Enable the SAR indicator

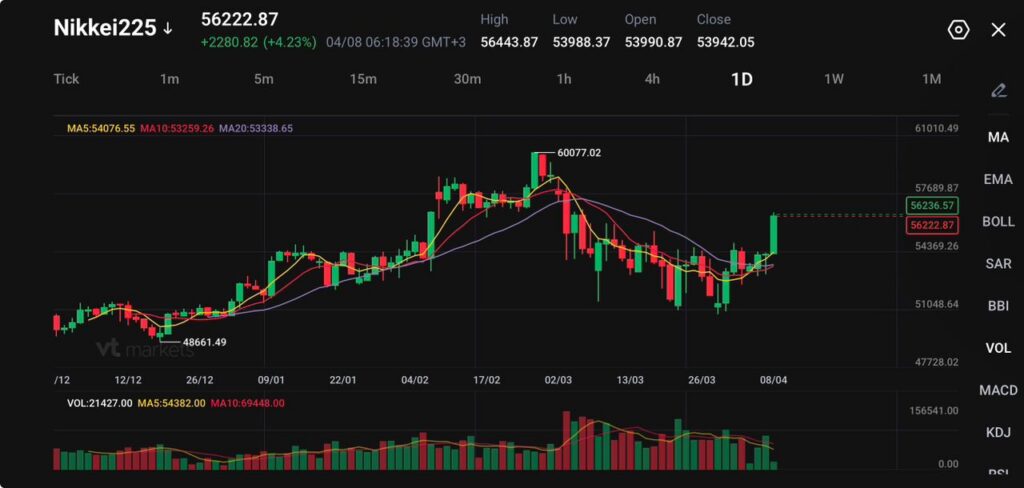point(998,263)
